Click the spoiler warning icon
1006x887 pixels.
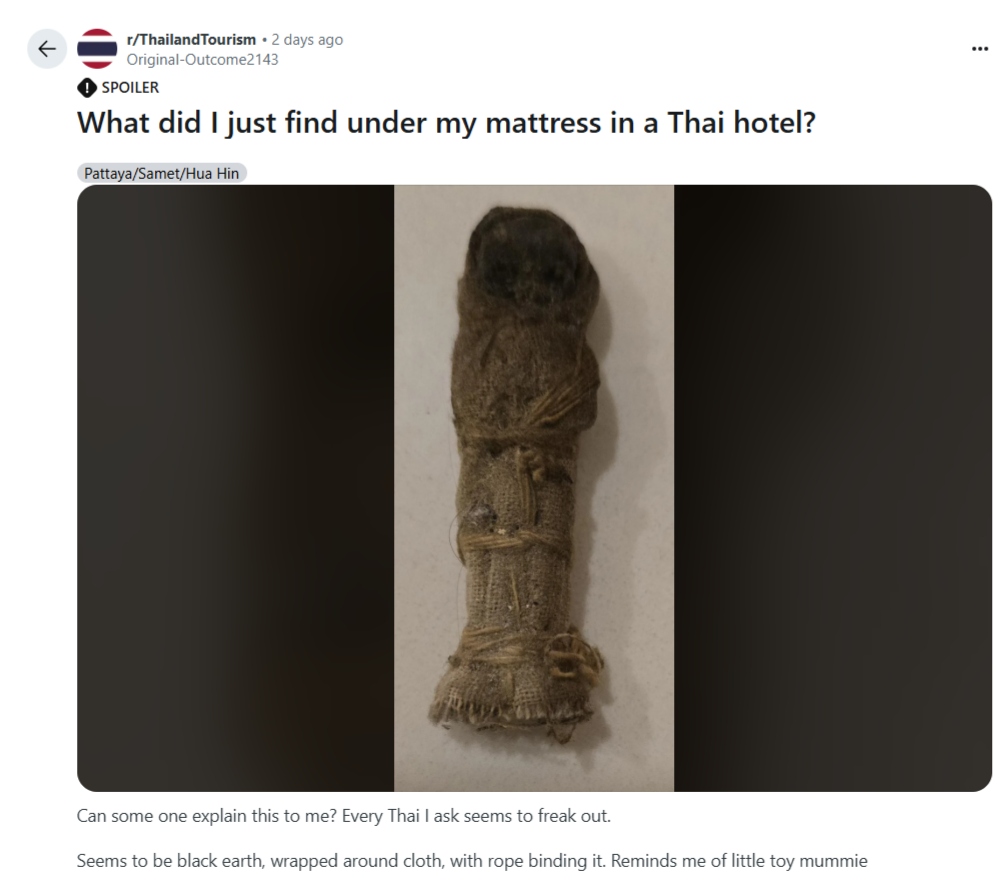(86, 87)
